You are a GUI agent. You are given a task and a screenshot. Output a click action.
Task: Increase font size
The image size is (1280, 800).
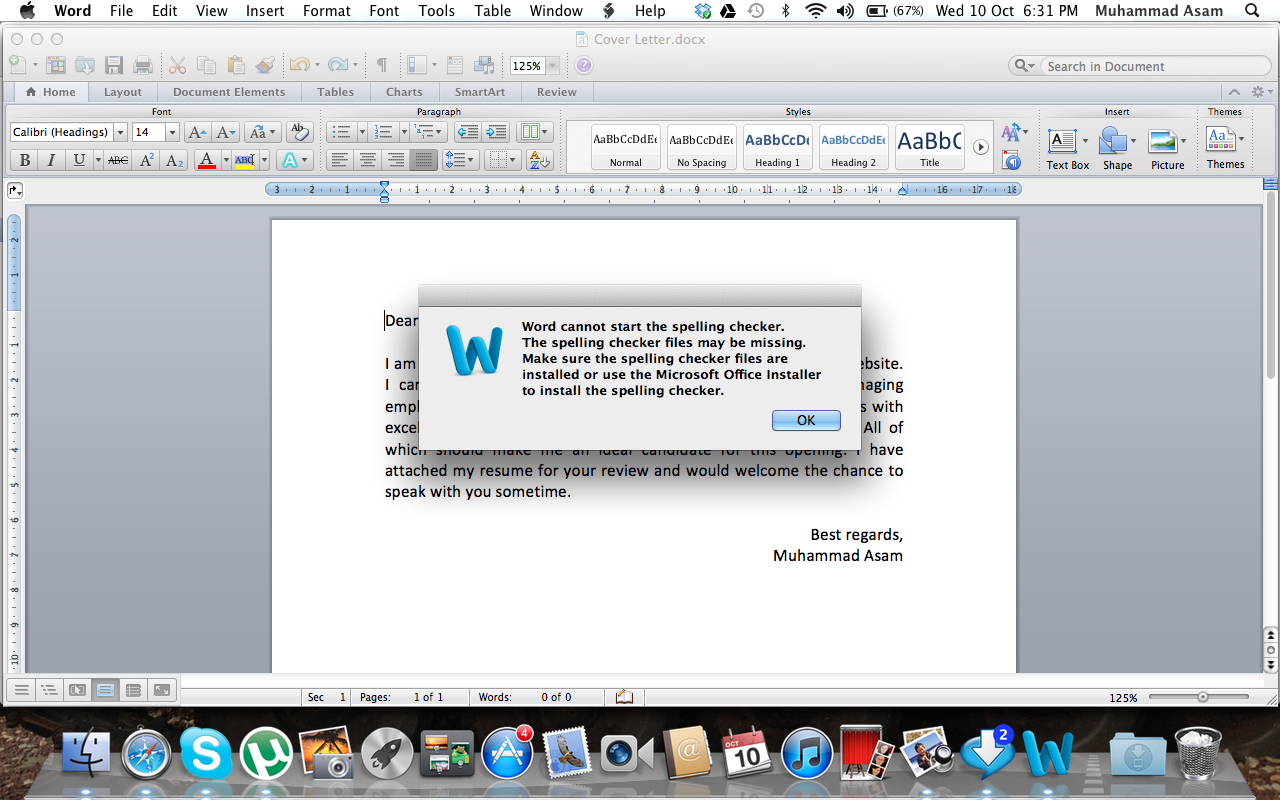point(197,132)
